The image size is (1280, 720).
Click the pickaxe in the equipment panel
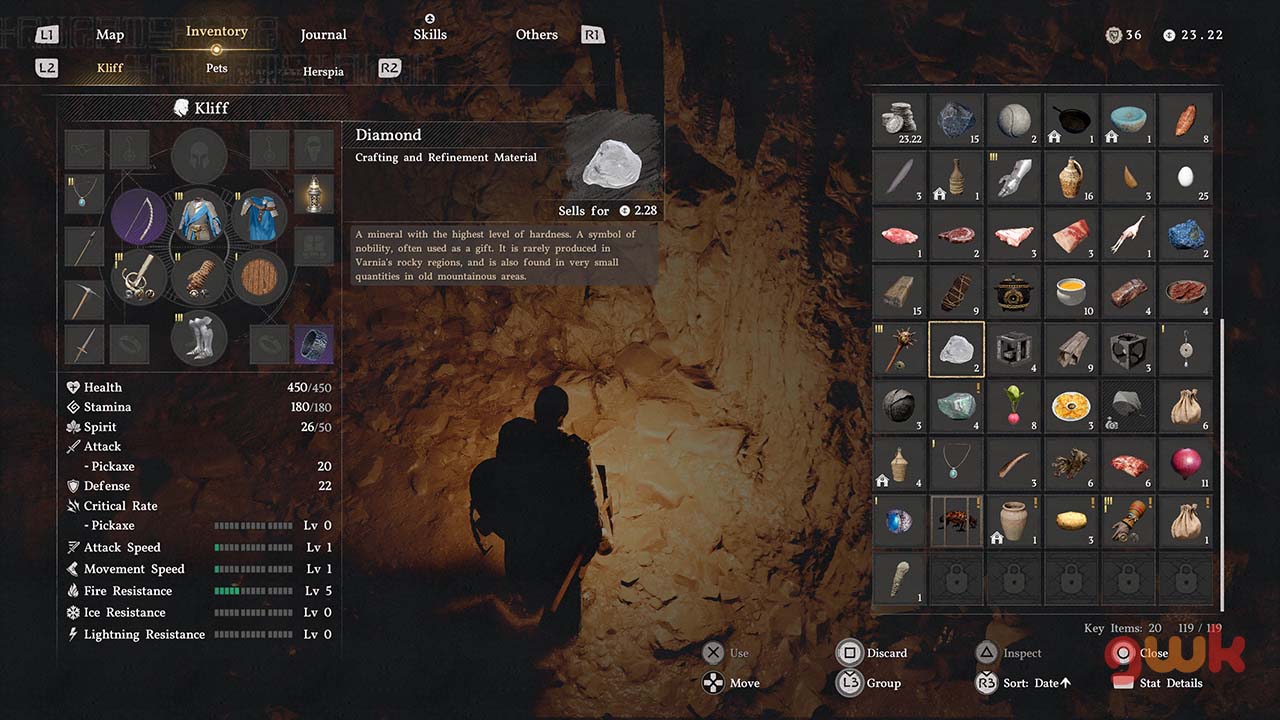coord(84,298)
